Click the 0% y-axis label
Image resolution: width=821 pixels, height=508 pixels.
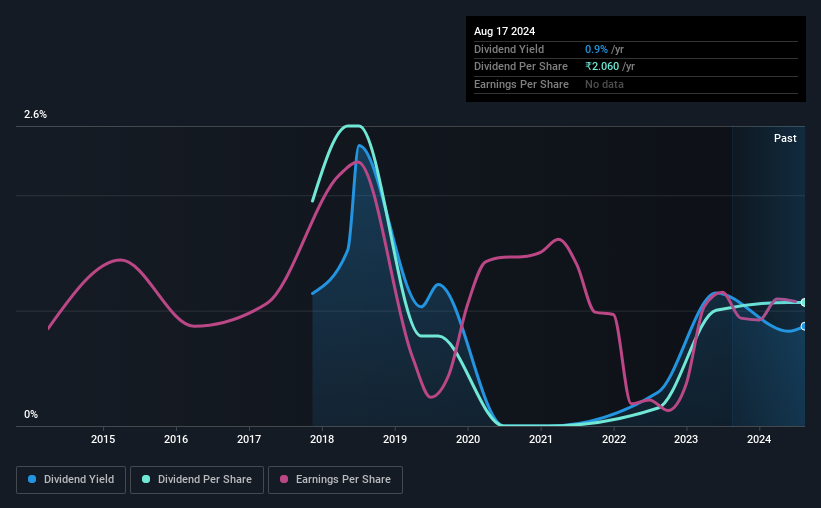tap(31, 414)
